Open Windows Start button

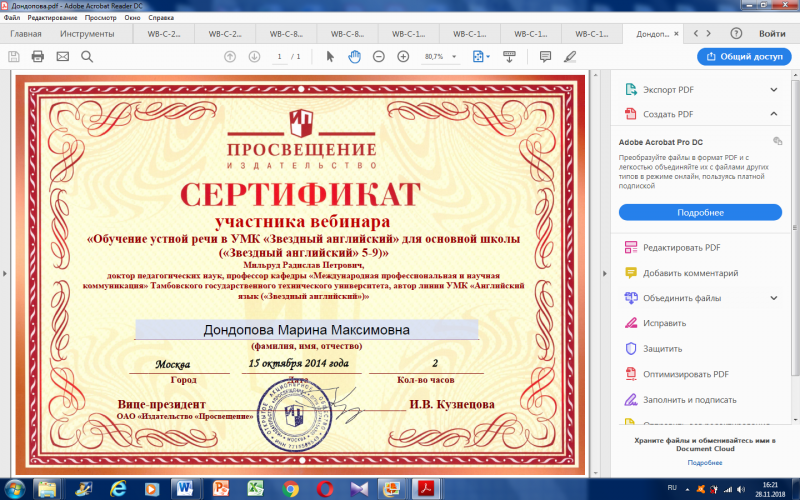pos(14,489)
